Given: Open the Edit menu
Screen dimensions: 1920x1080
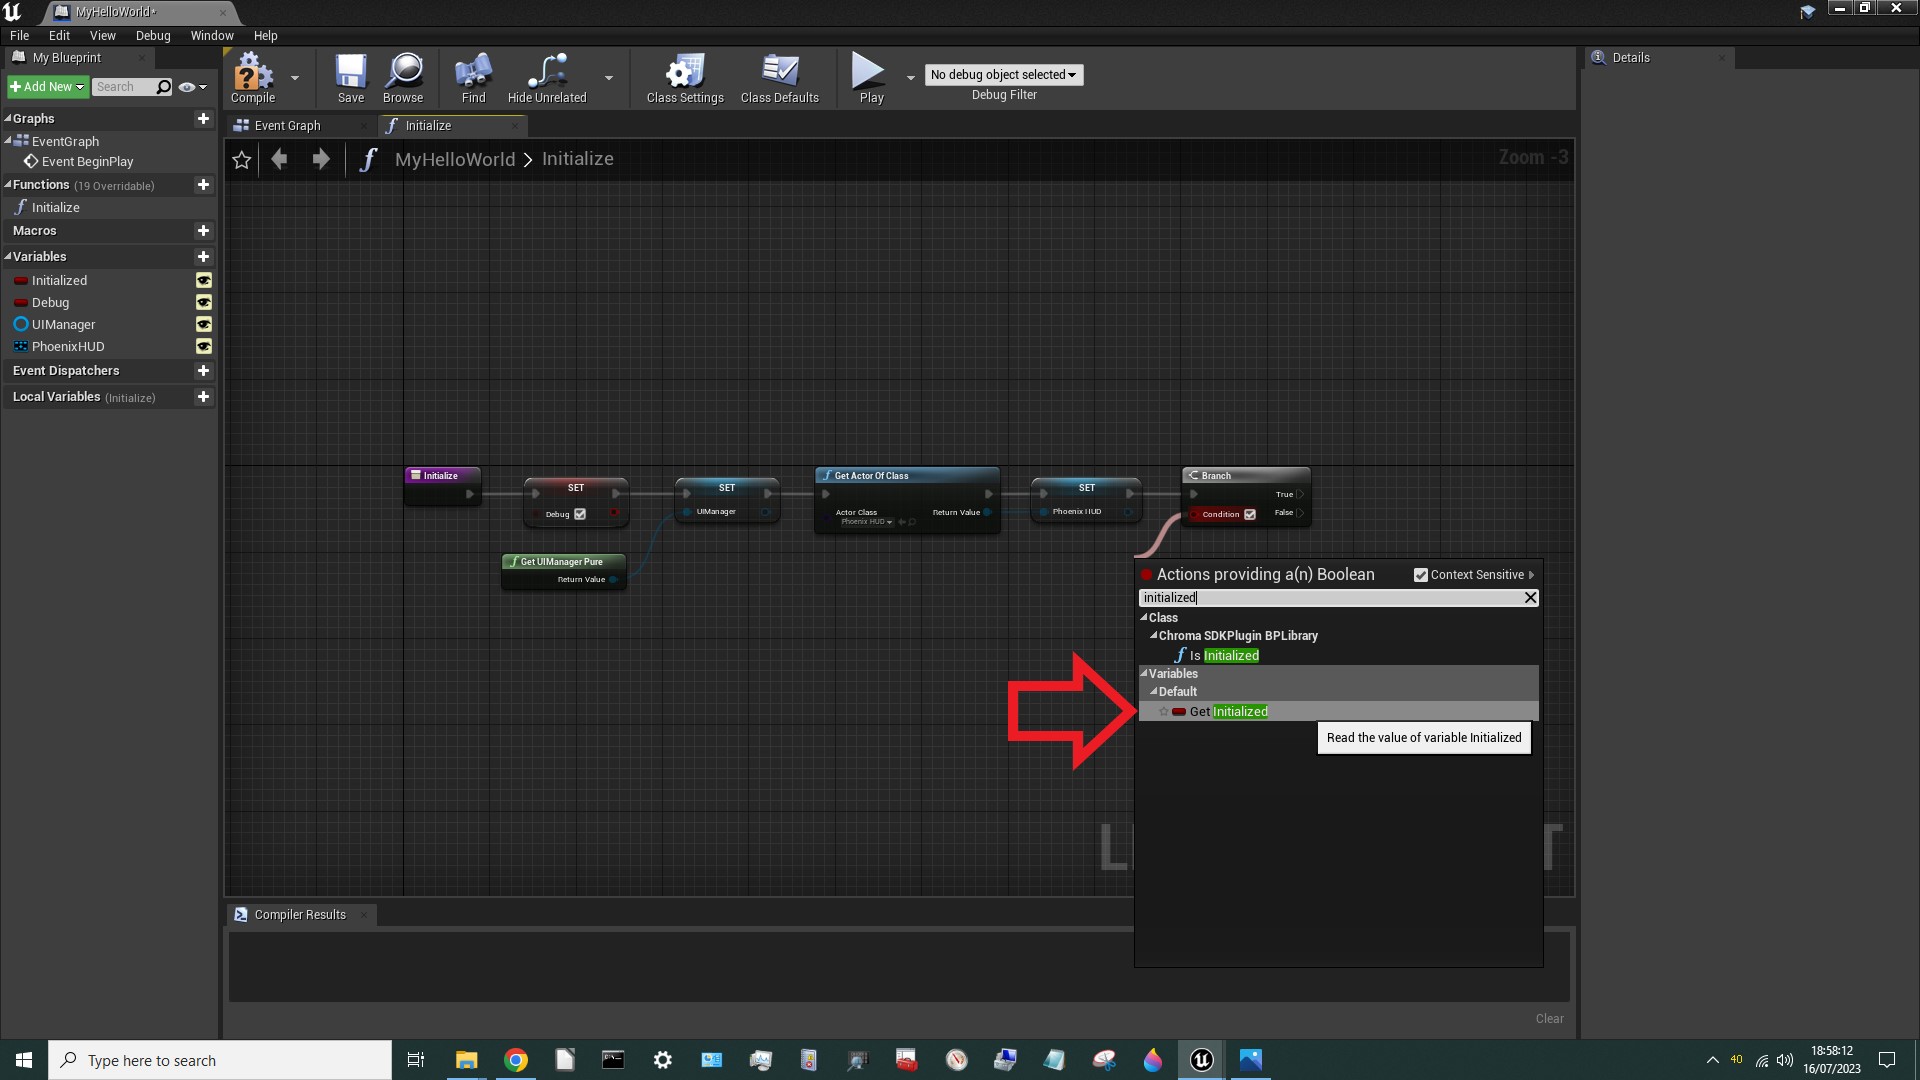Looking at the screenshot, I should [x=60, y=35].
